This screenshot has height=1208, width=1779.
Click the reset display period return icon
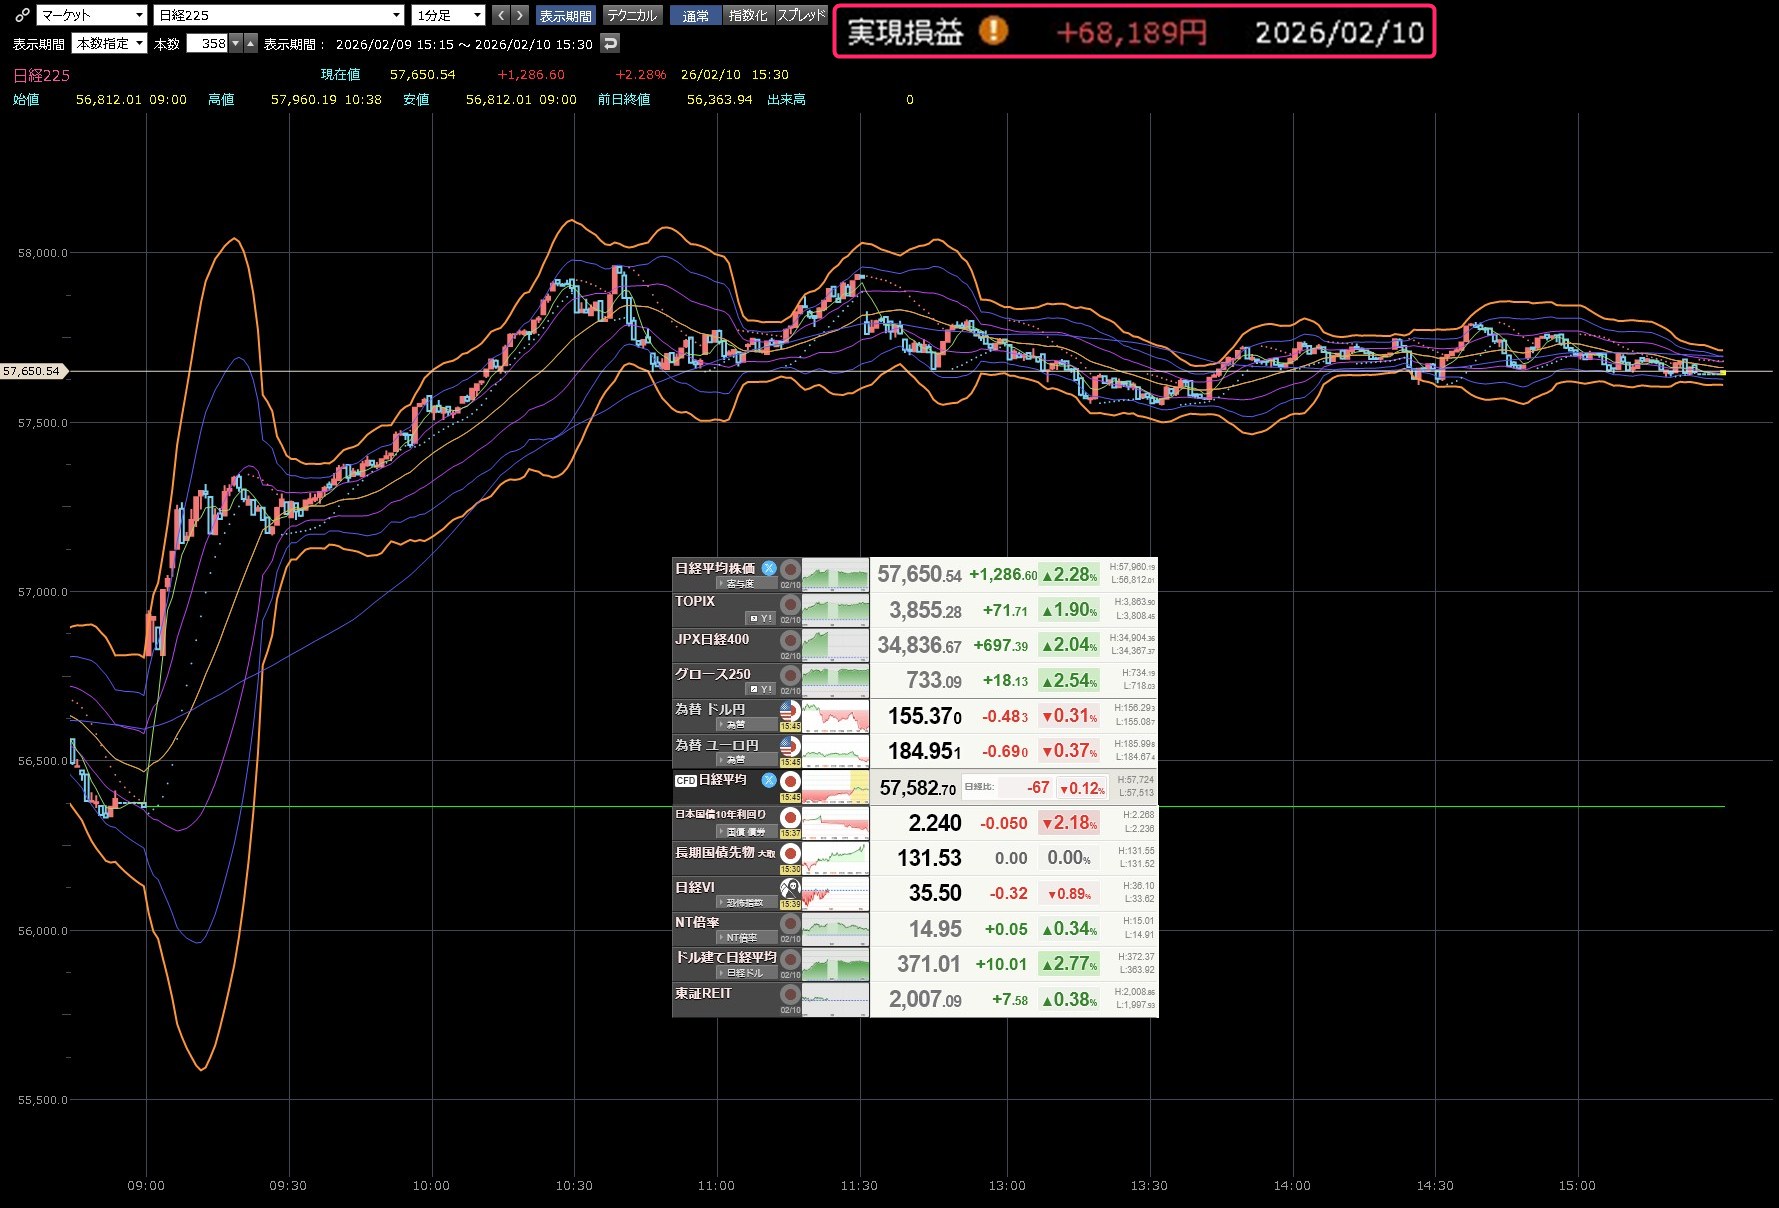(x=610, y=43)
